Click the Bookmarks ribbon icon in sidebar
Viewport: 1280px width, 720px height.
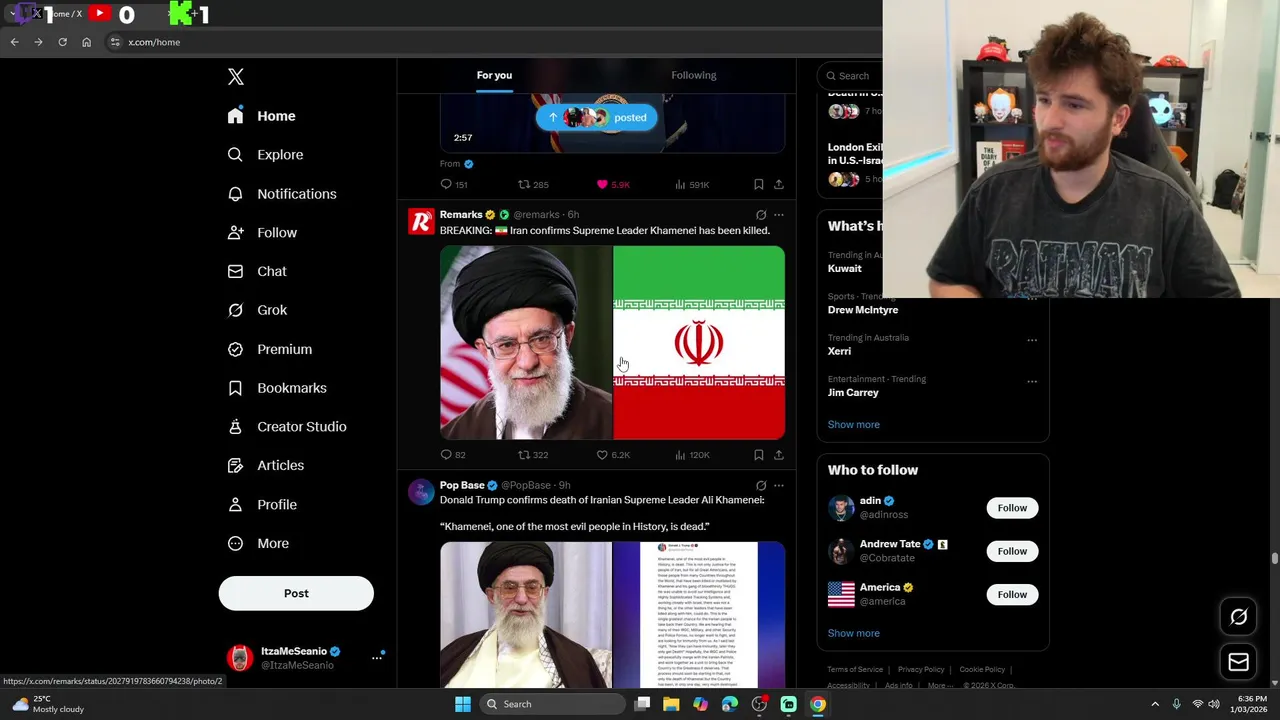(x=235, y=388)
